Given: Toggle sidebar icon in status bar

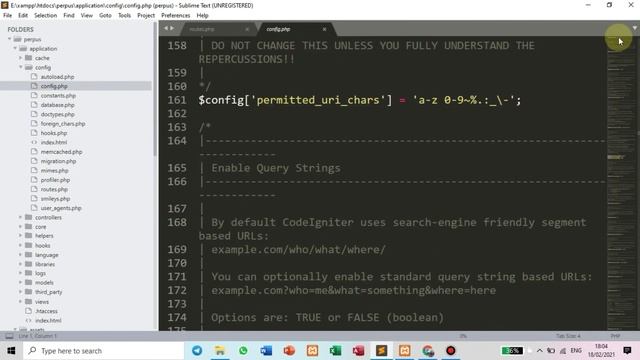Looking at the screenshot, I should pos(9,336).
